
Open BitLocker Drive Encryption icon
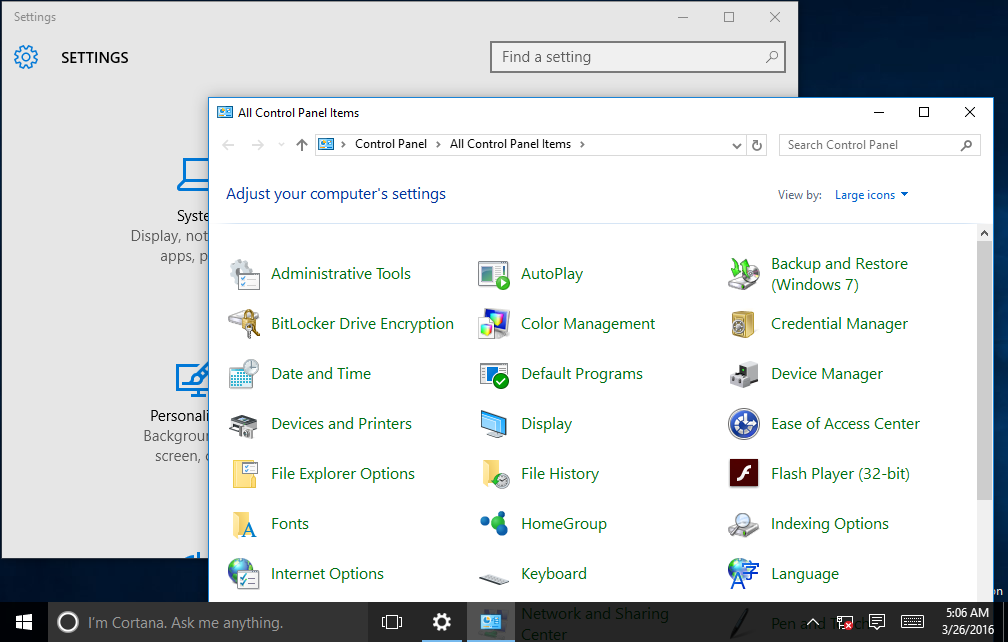(244, 324)
